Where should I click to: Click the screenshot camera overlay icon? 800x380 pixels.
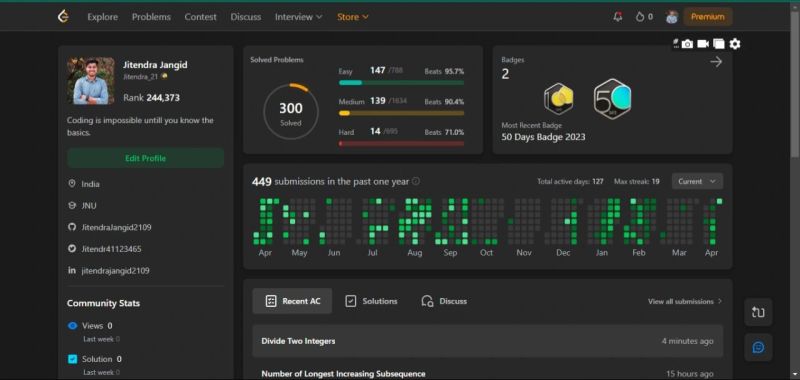[x=687, y=44]
